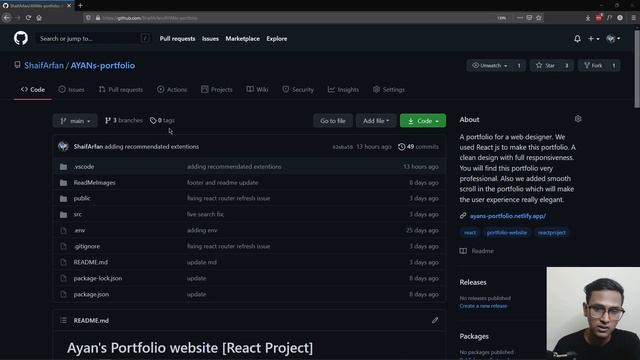Switch to the Issues repo tab
Viewport: 640px width, 360px height.
71,89
